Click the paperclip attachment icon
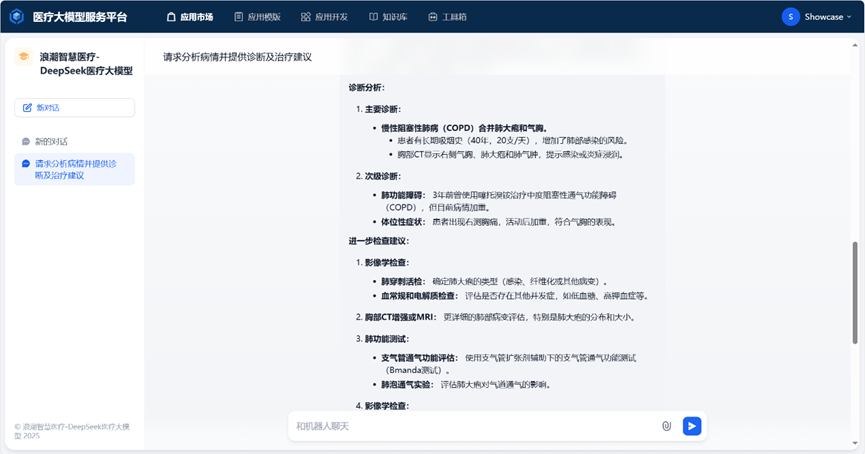This screenshot has height=454, width=865. (x=666, y=426)
